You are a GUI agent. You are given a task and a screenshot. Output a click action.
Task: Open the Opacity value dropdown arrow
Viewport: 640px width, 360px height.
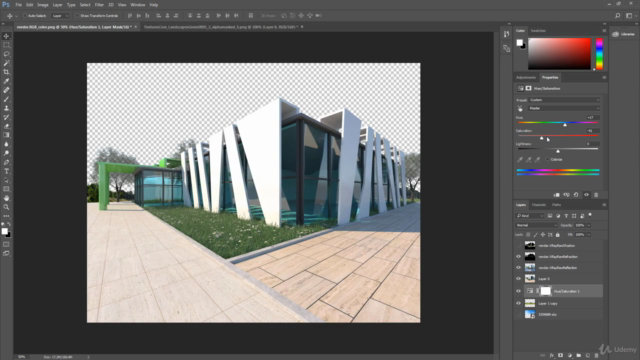click(x=589, y=225)
